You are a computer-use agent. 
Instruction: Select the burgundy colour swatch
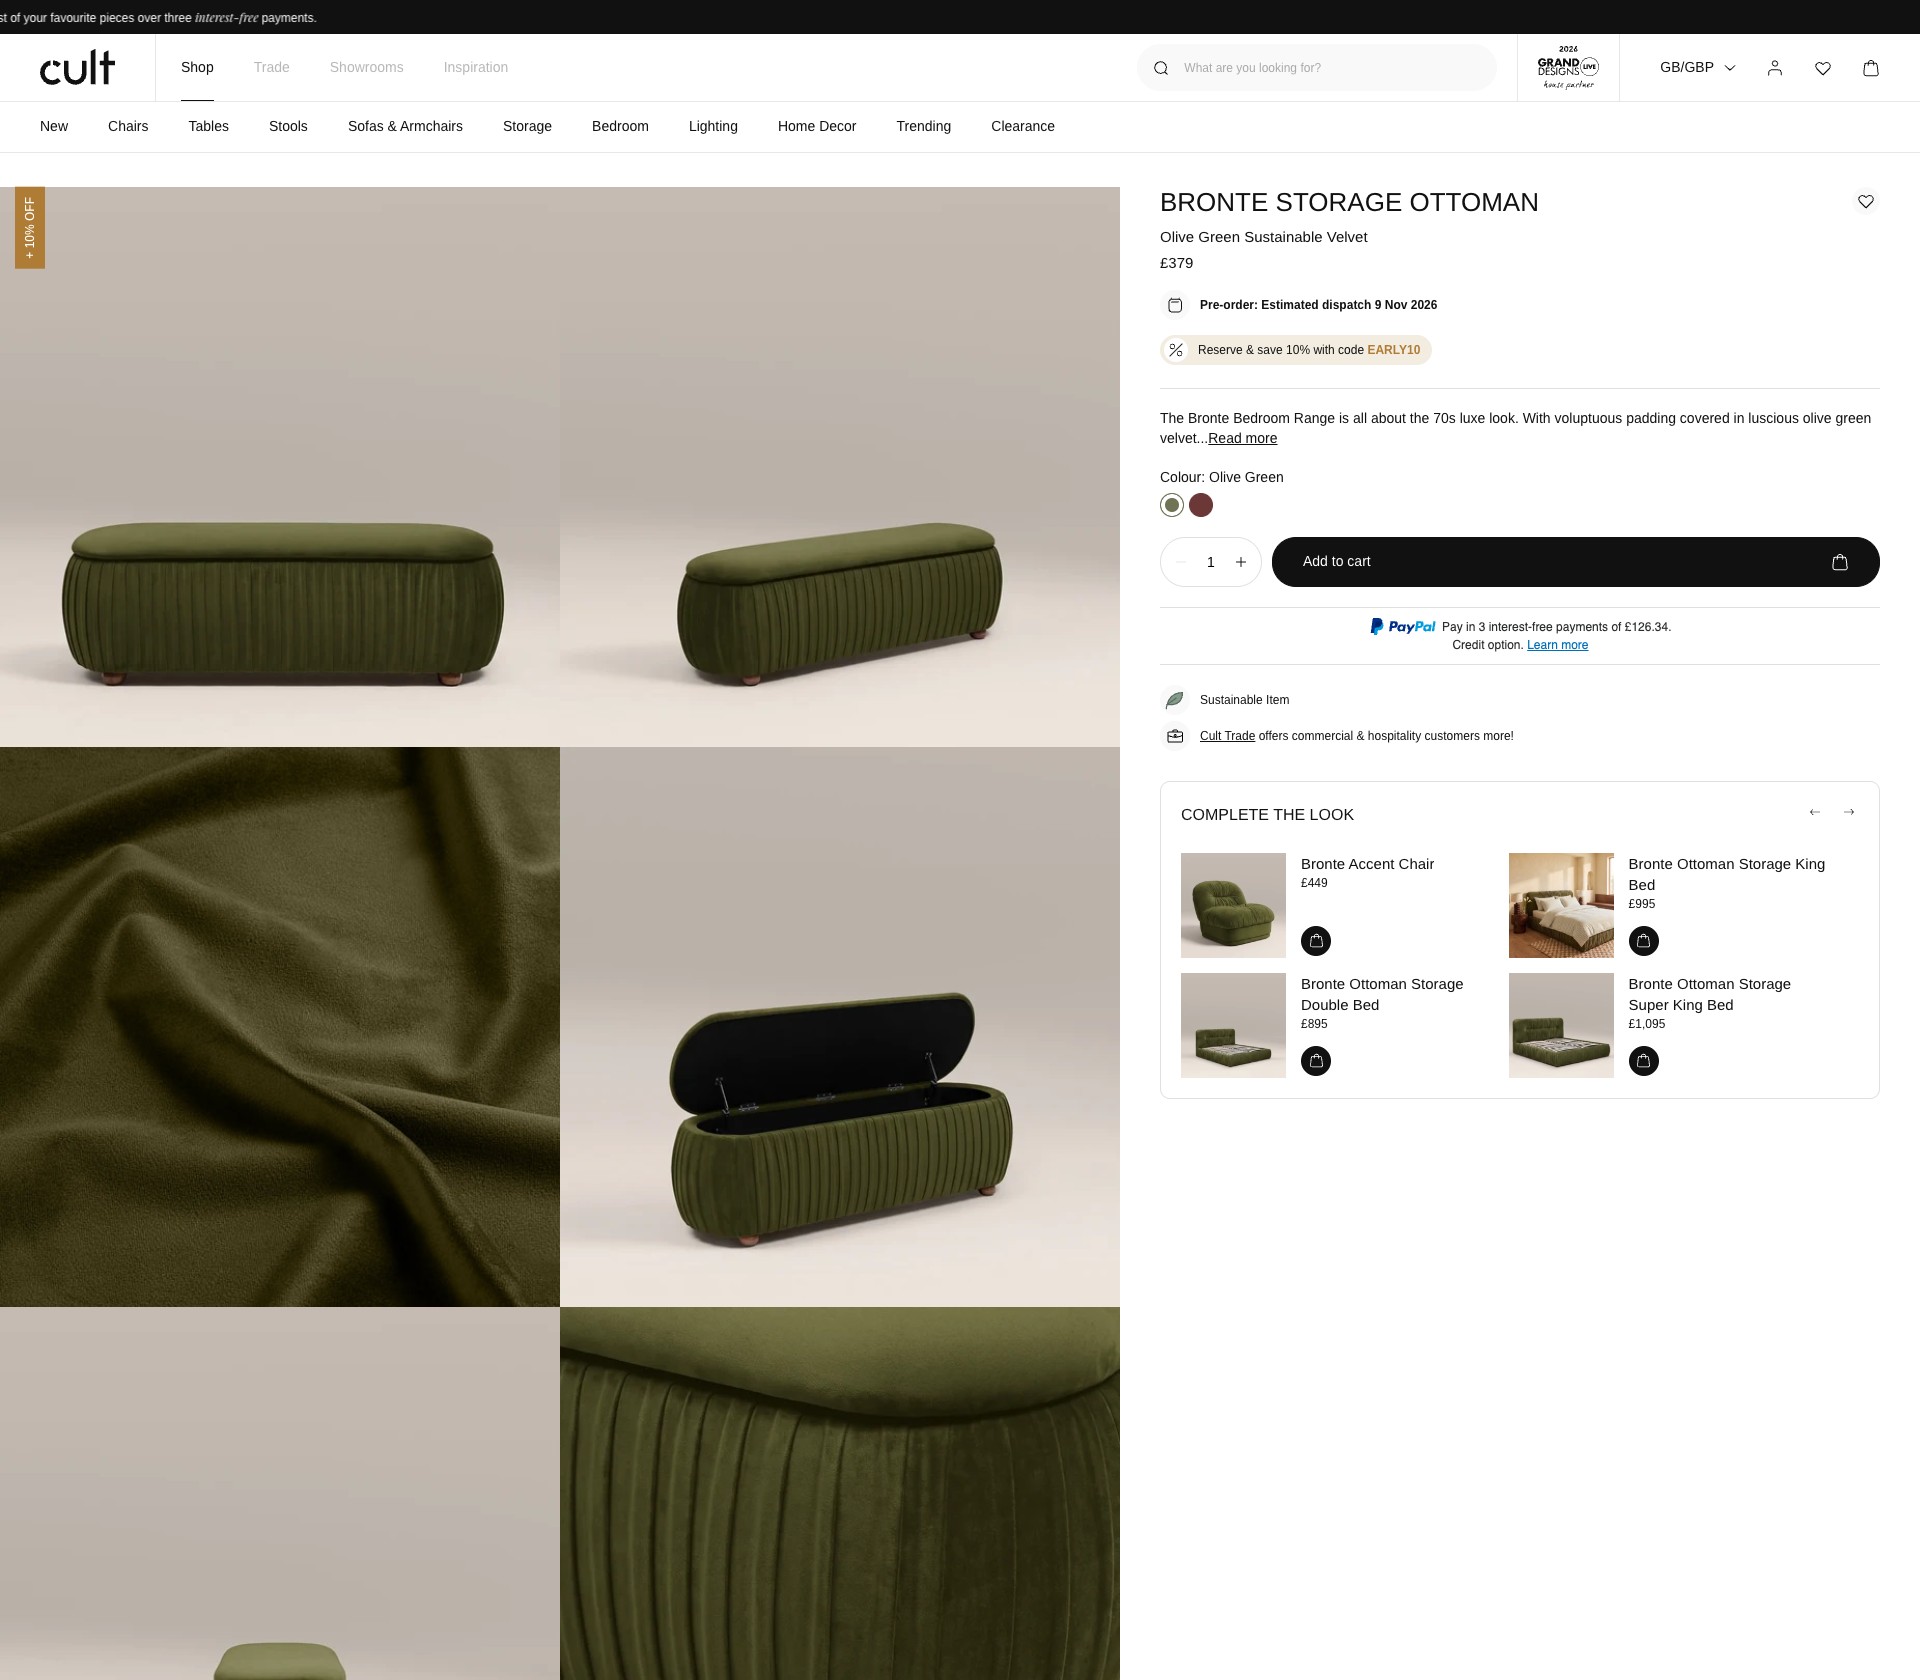point(1201,505)
